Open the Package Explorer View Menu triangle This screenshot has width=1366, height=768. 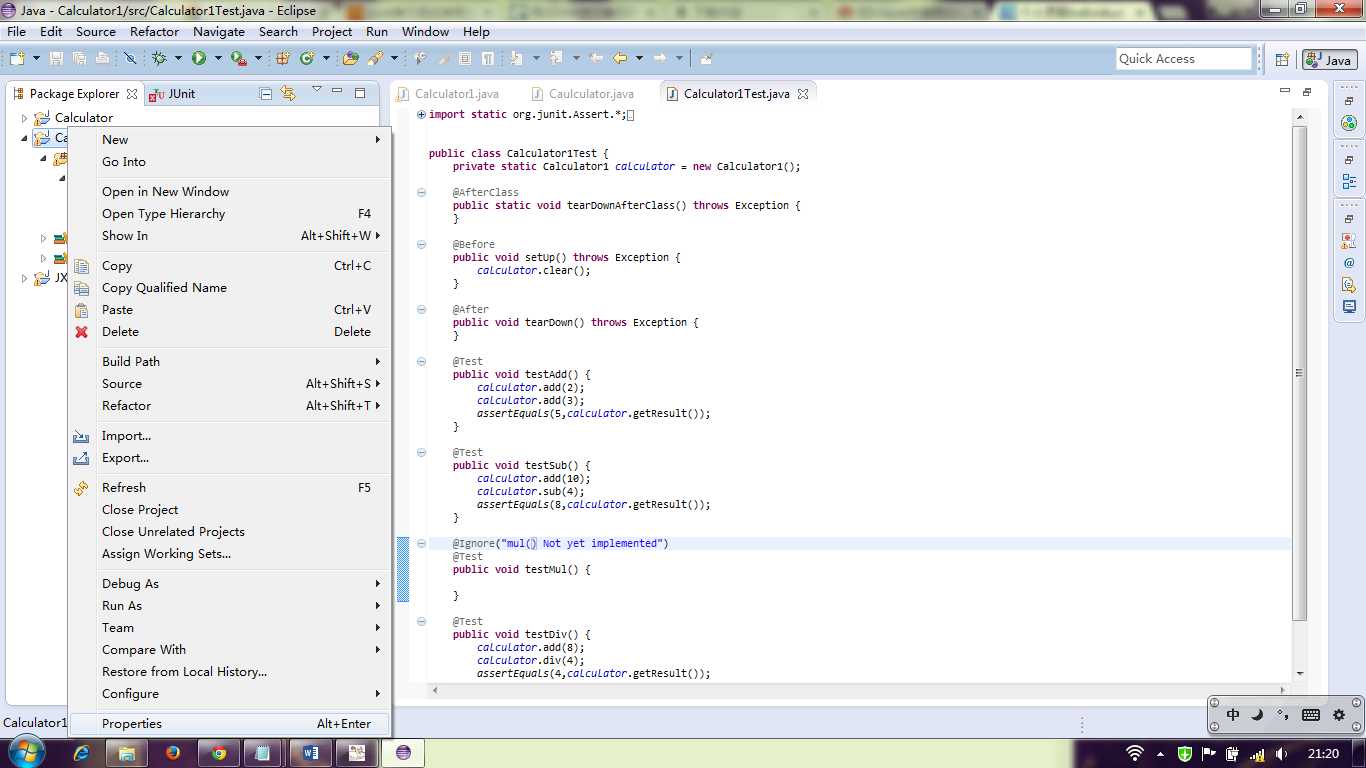point(316,89)
